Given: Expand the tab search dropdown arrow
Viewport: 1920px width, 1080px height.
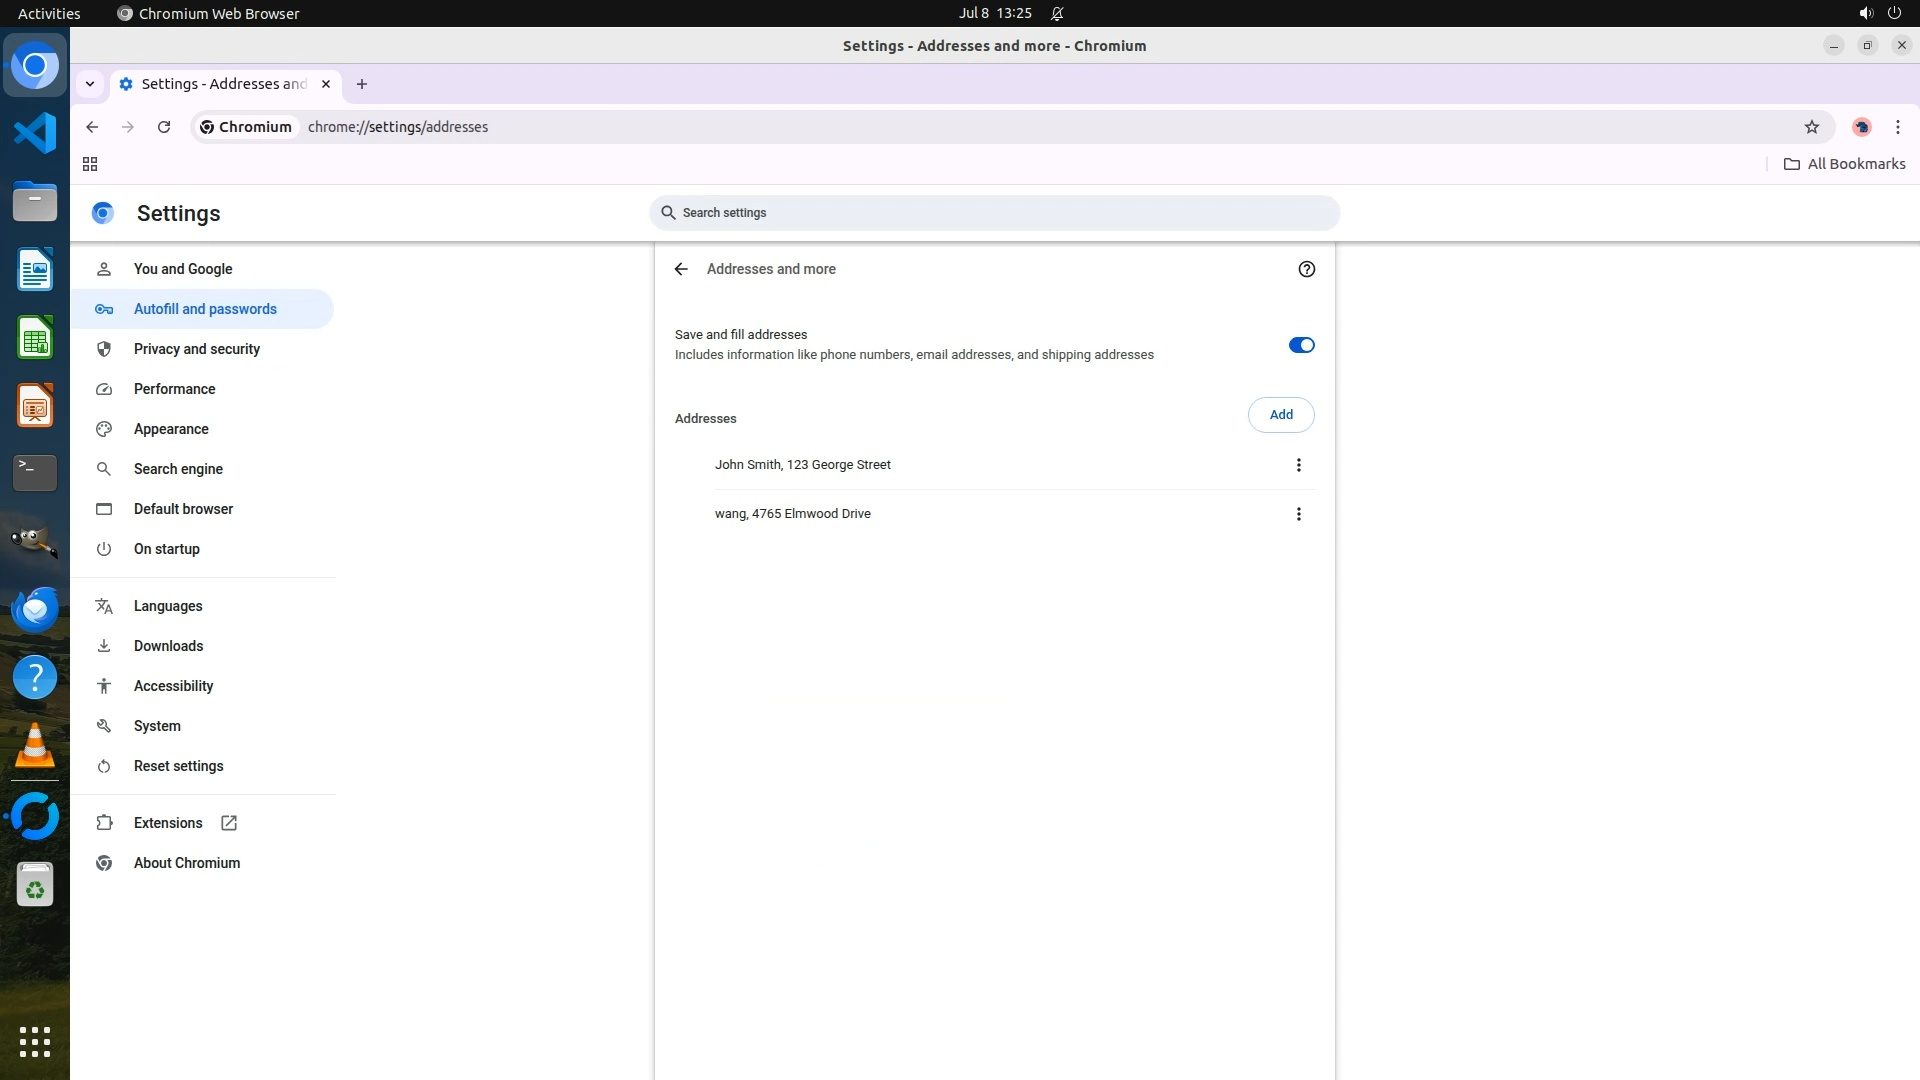Looking at the screenshot, I should tap(90, 84).
